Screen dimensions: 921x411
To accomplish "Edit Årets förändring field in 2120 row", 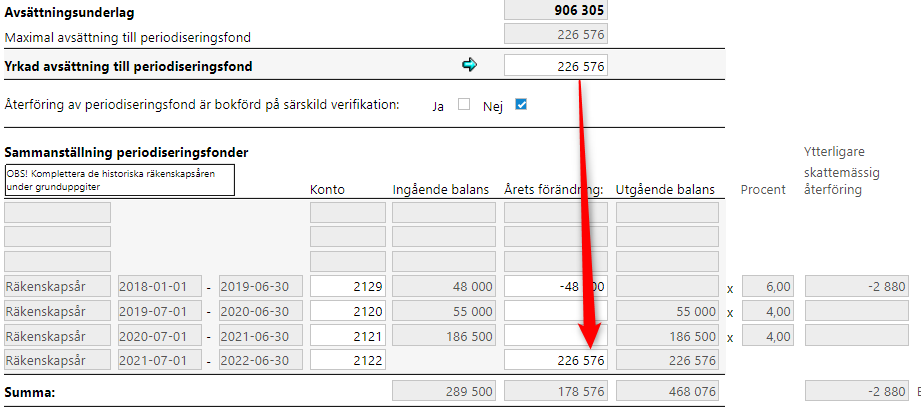I will coord(555,311).
